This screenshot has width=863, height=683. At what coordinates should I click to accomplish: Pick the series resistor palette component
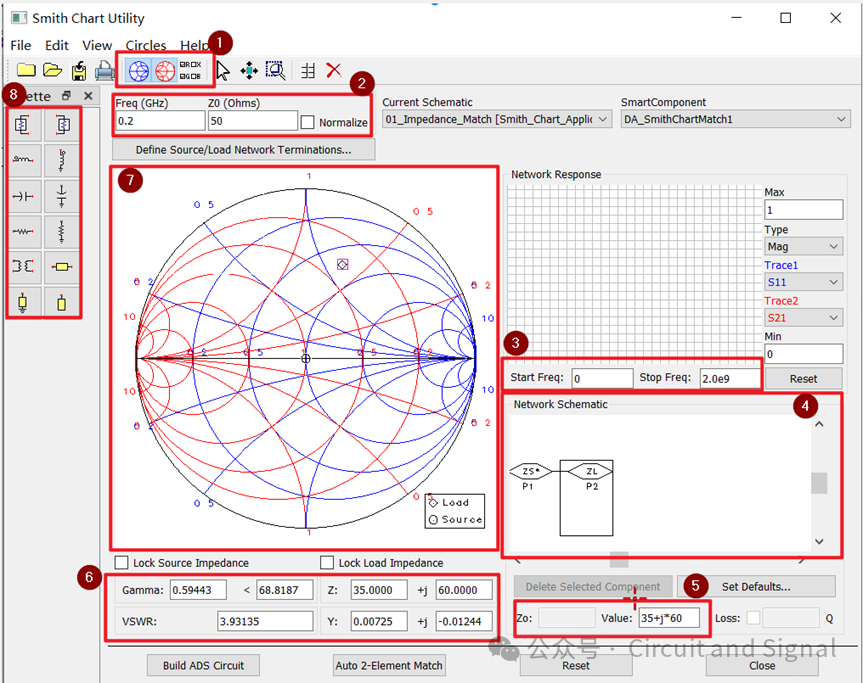[x=23, y=232]
